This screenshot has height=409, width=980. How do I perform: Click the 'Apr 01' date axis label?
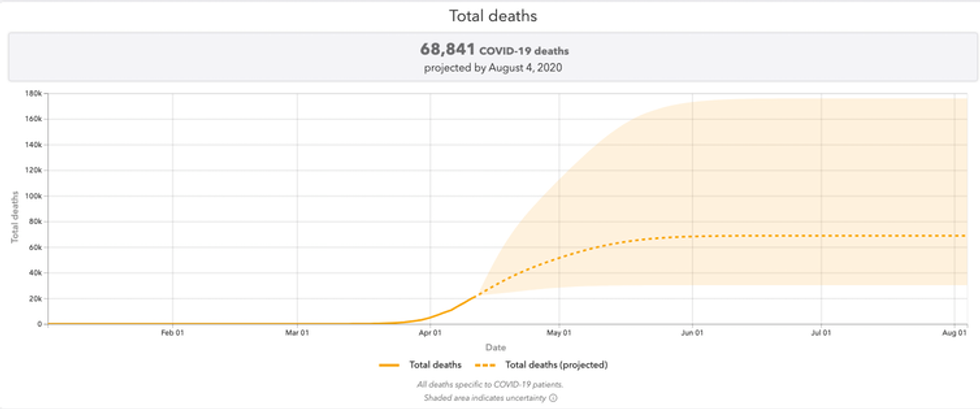click(x=431, y=332)
